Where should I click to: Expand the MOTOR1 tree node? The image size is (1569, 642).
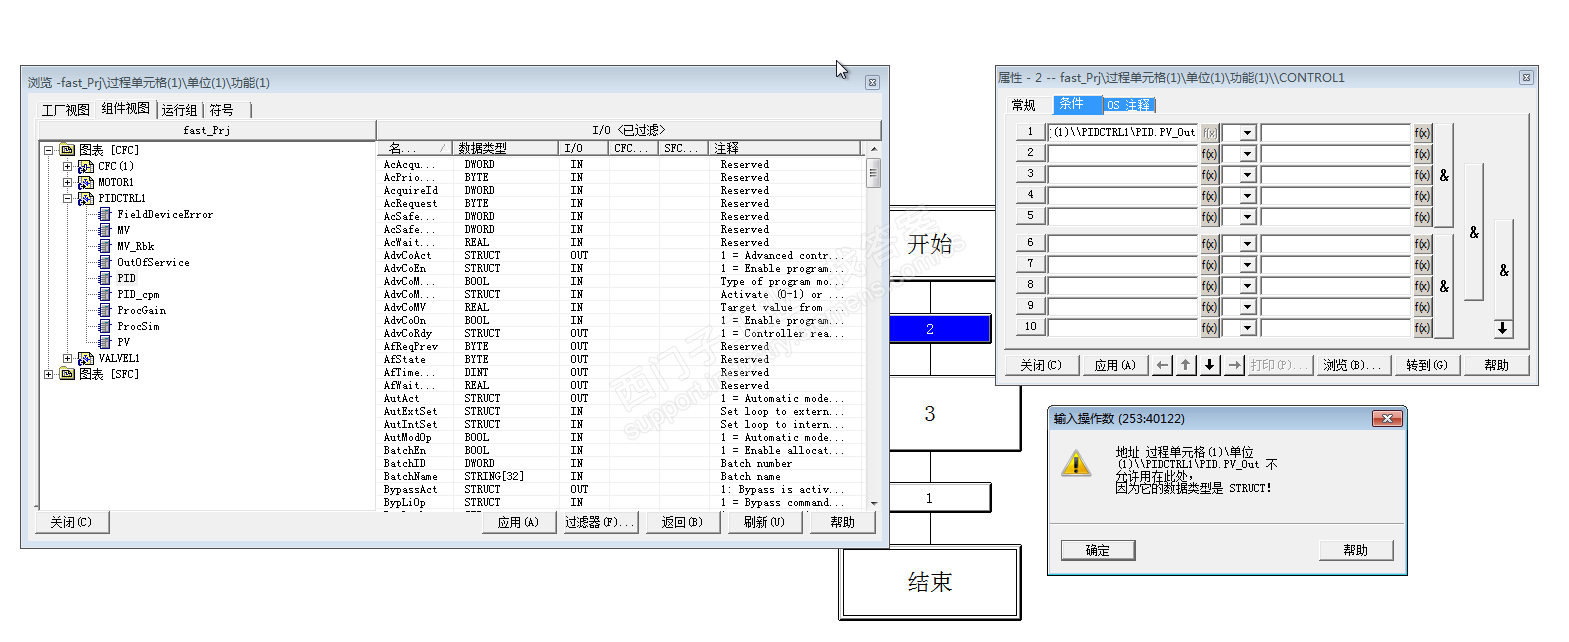tap(68, 182)
